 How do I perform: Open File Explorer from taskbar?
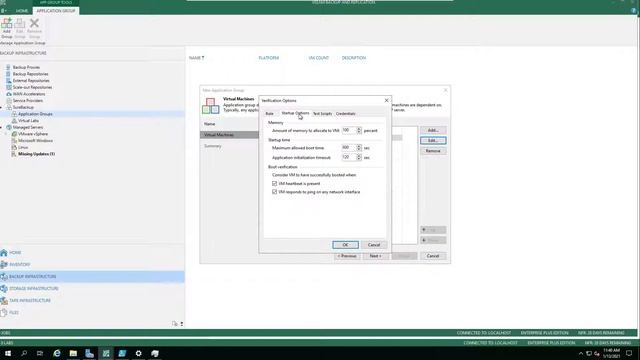pyautogui.click(x=73, y=353)
